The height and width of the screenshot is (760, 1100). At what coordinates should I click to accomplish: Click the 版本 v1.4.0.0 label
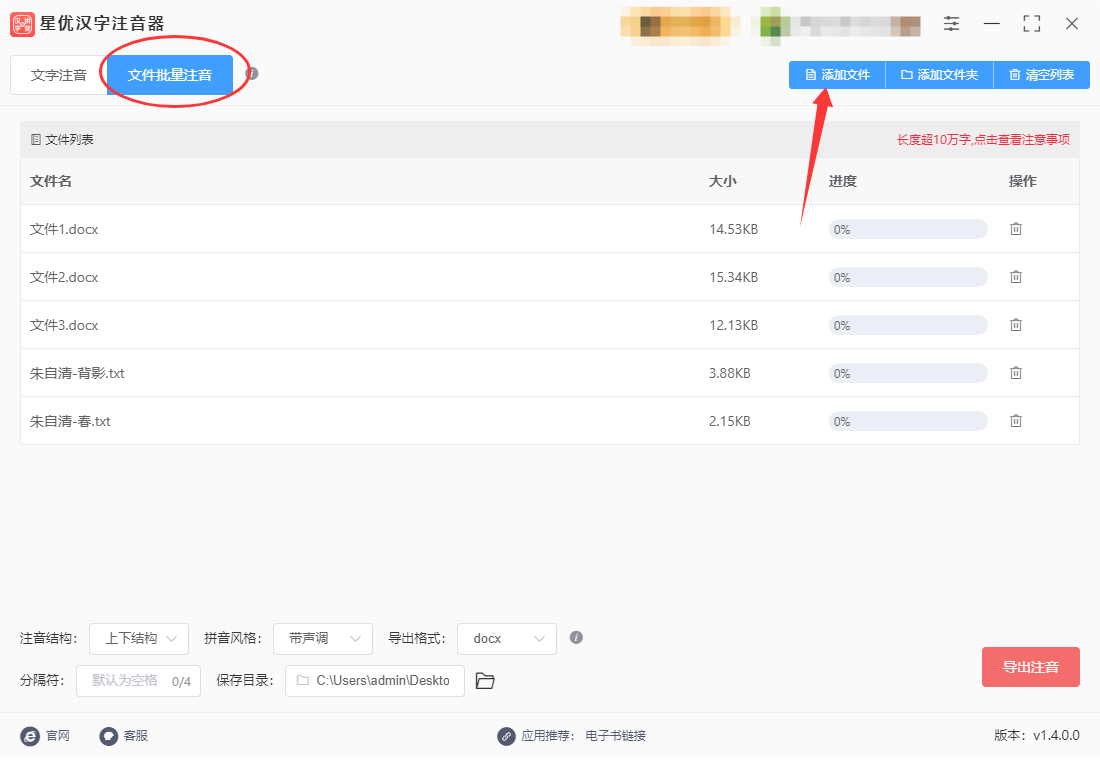tap(1037, 735)
